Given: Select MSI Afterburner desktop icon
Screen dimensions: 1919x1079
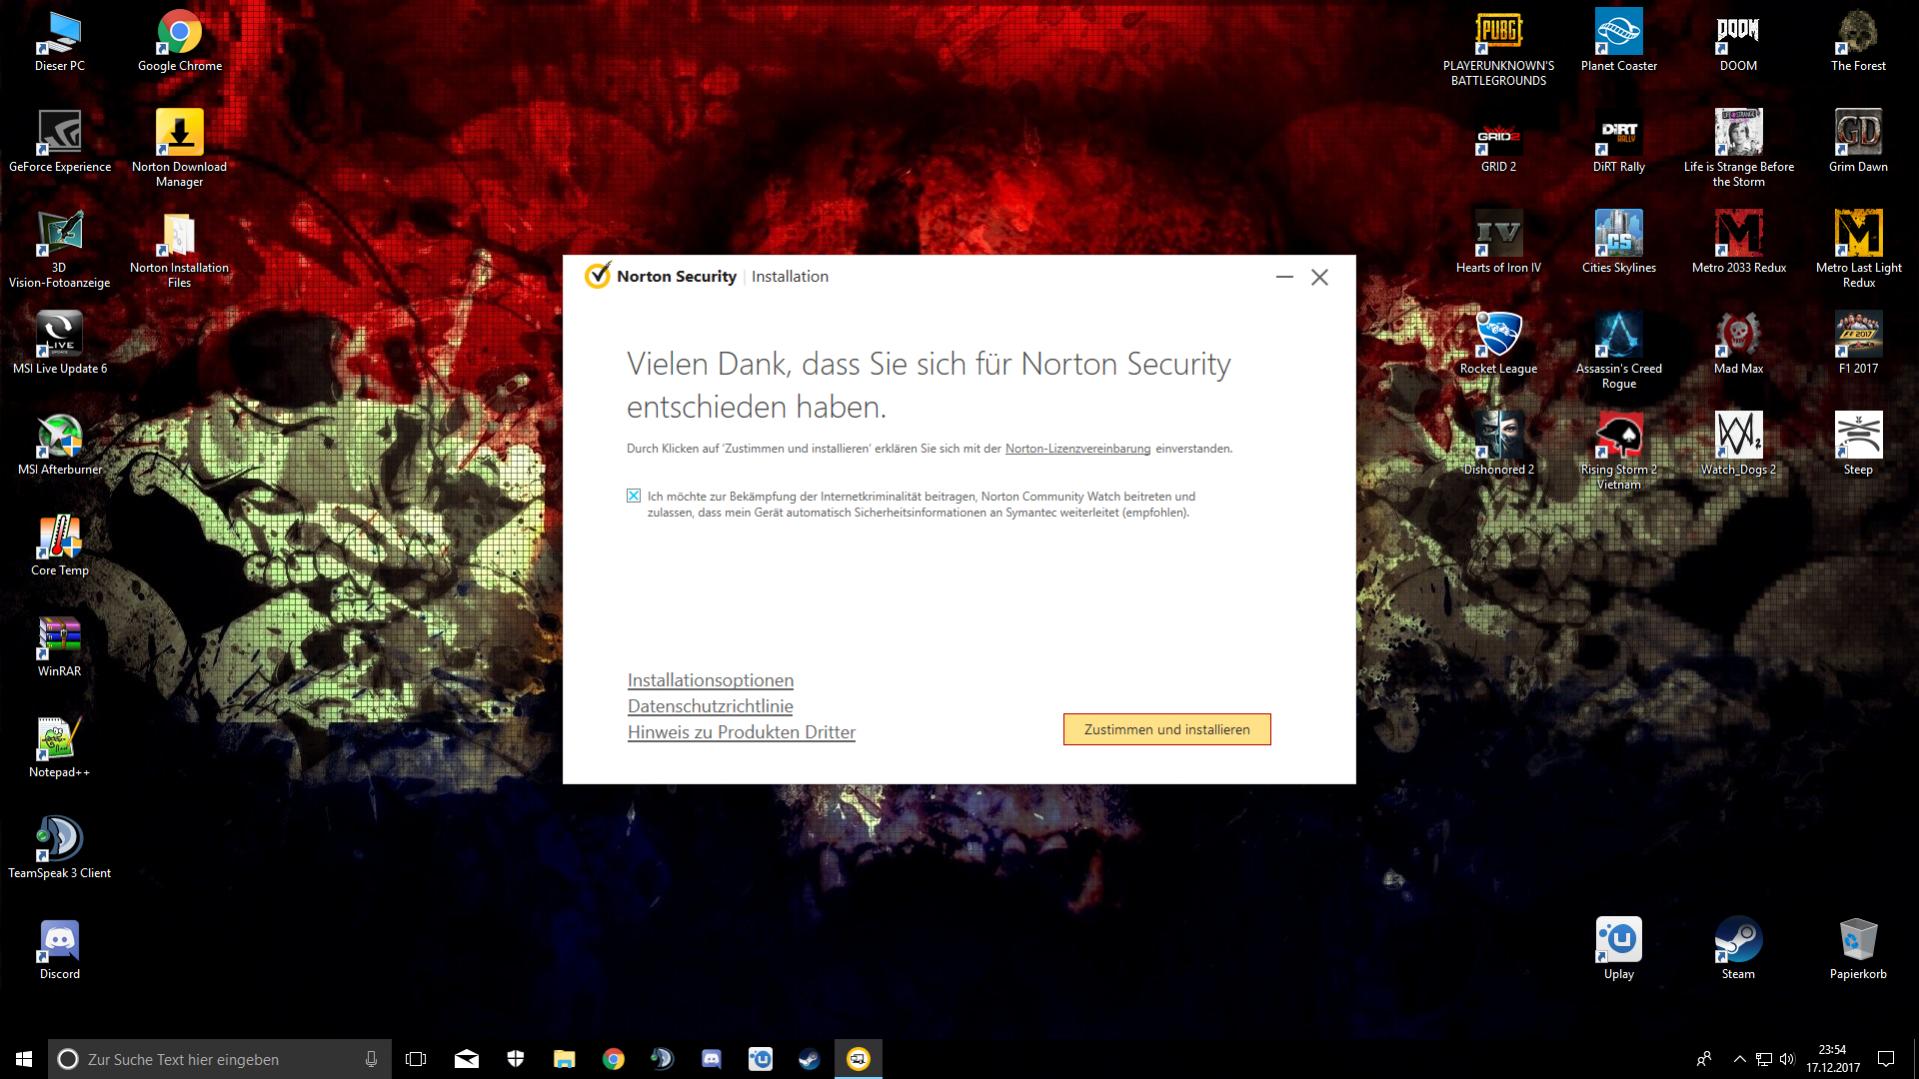Looking at the screenshot, I should pos(60,444).
